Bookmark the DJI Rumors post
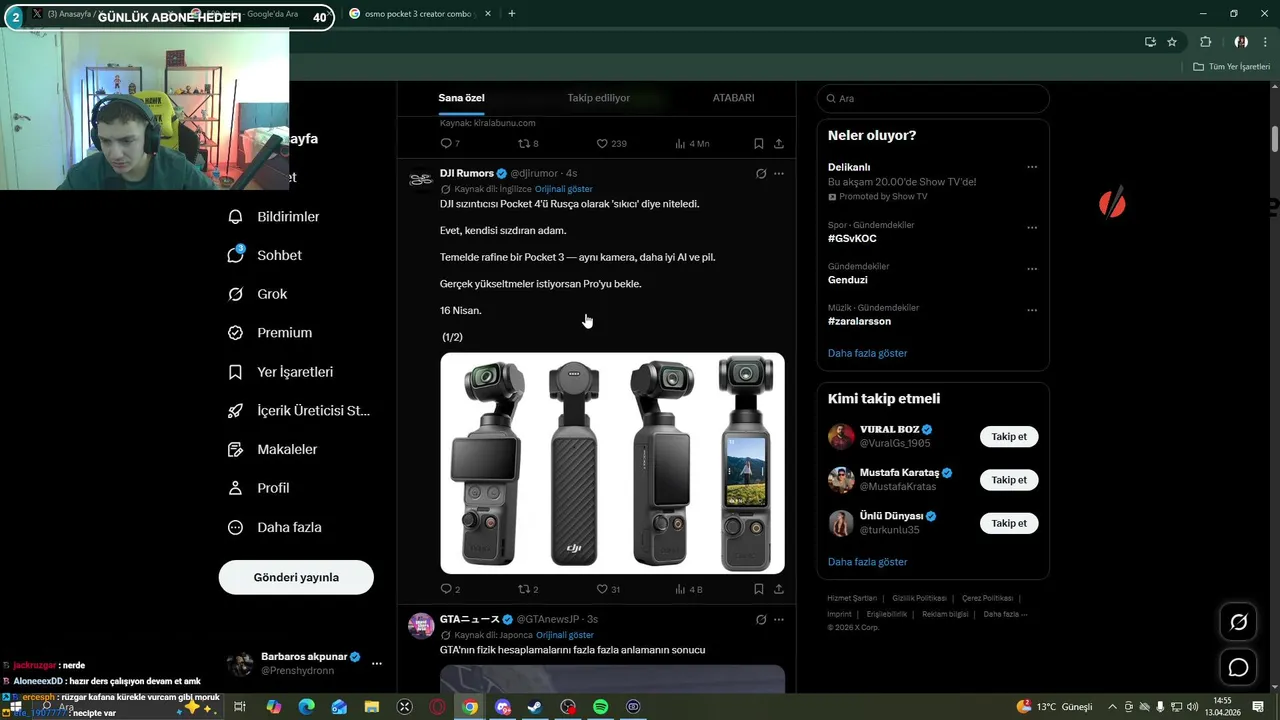The image size is (1280, 720). 759,589
